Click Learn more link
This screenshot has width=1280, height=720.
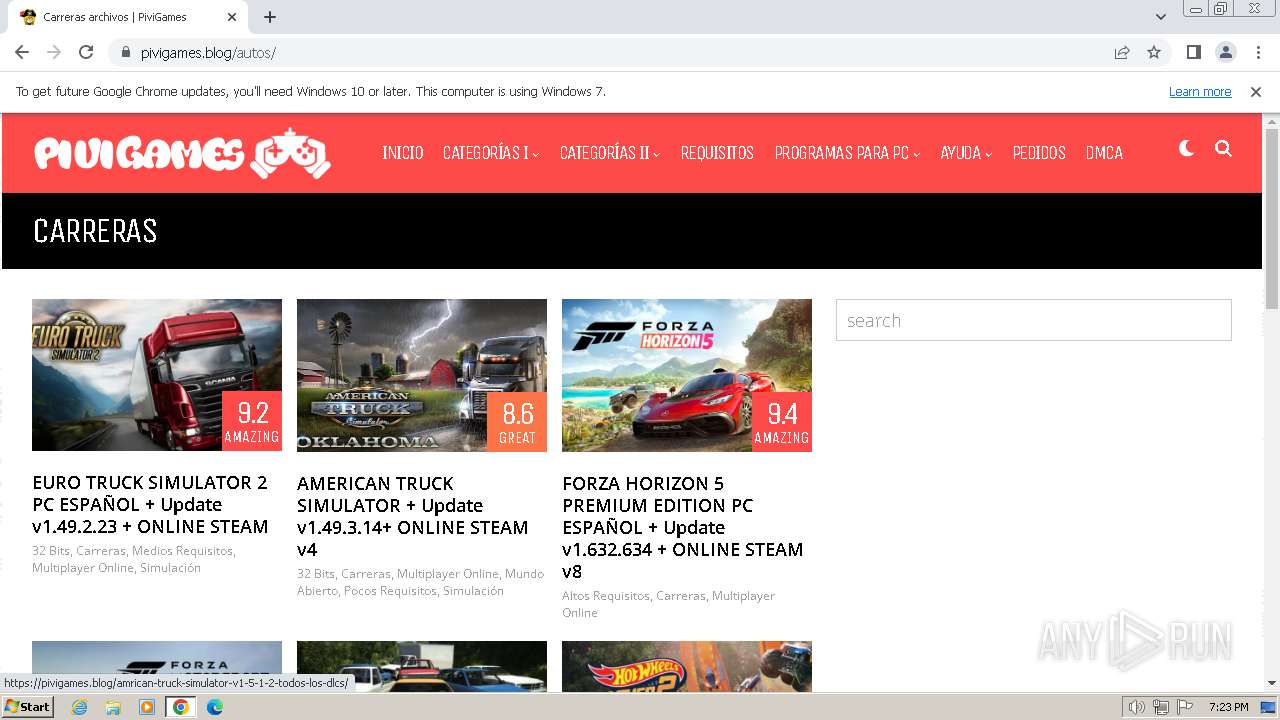point(1200,92)
